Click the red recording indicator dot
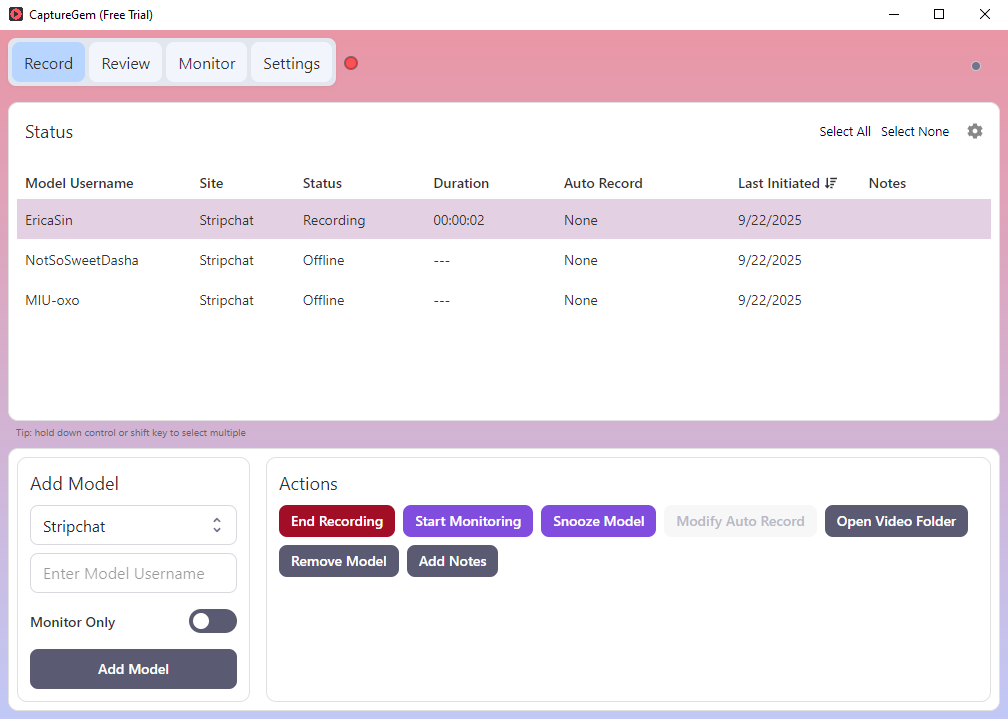This screenshot has width=1008, height=719. click(x=351, y=63)
